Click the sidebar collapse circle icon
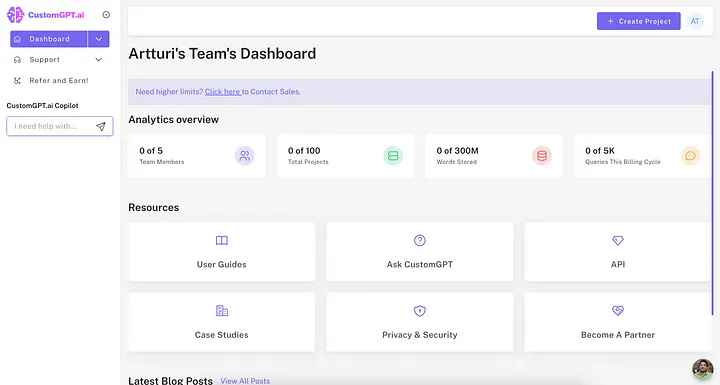This screenshot has height=385, width=720. coord(106,15)
